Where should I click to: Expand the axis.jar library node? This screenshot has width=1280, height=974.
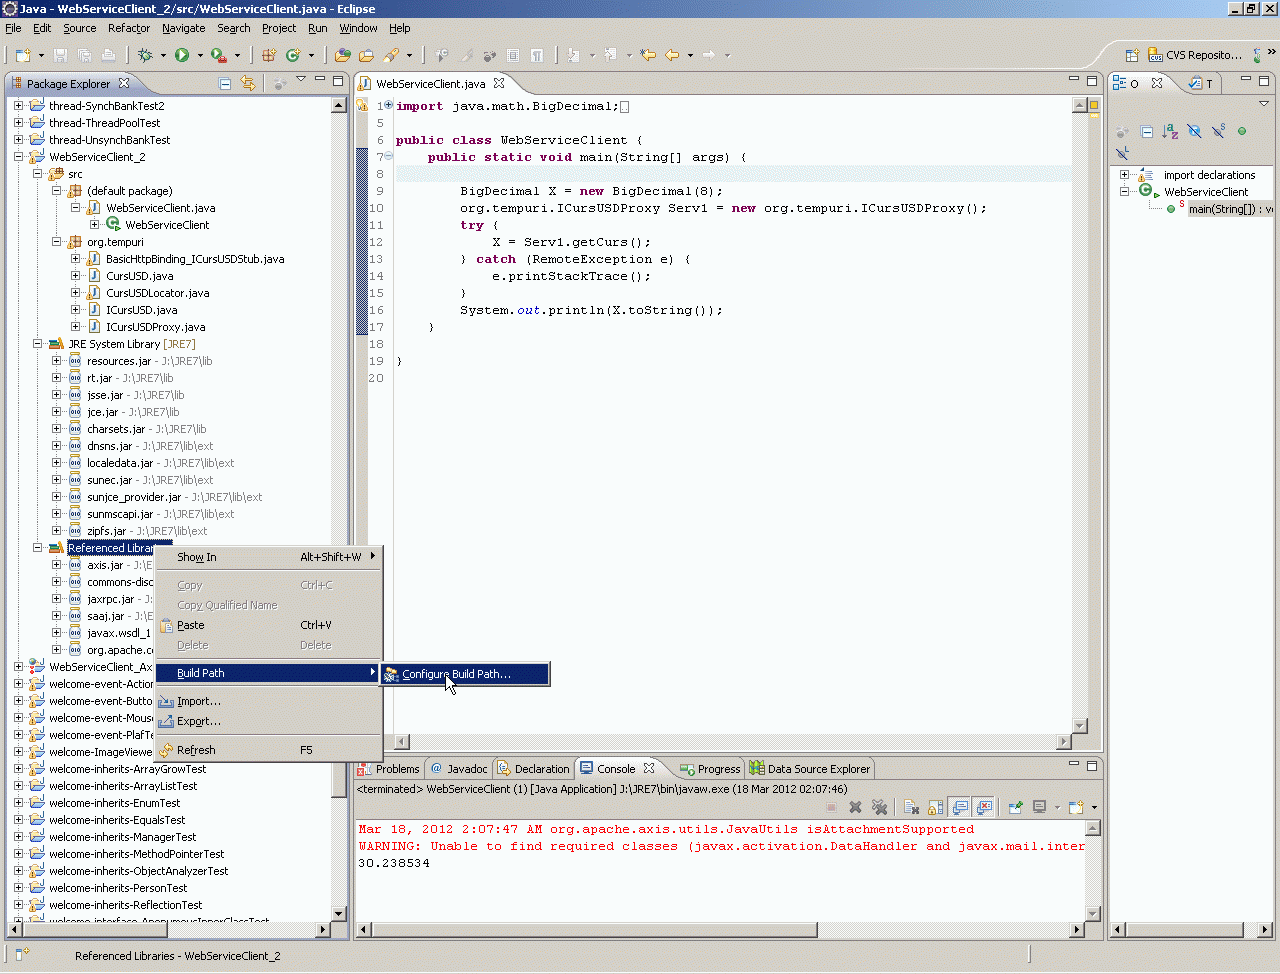[x=57, y=565]
